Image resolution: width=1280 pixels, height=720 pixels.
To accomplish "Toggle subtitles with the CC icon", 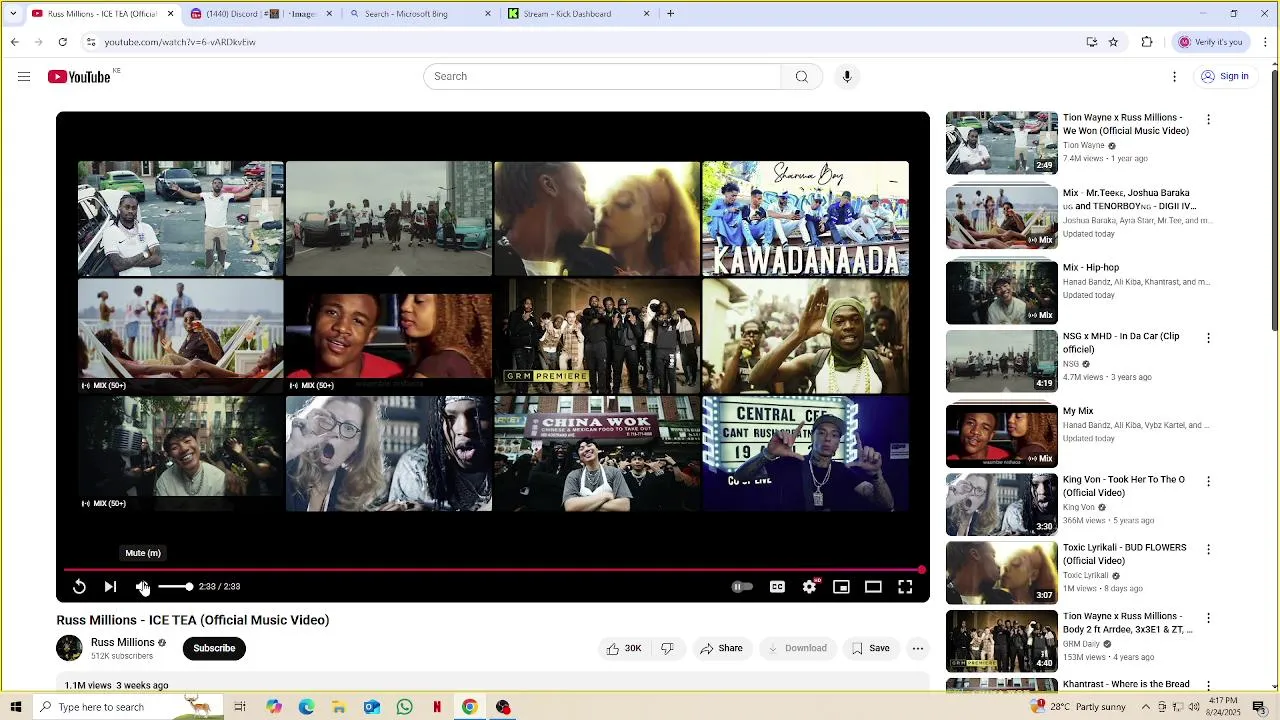I will point(777,587).
